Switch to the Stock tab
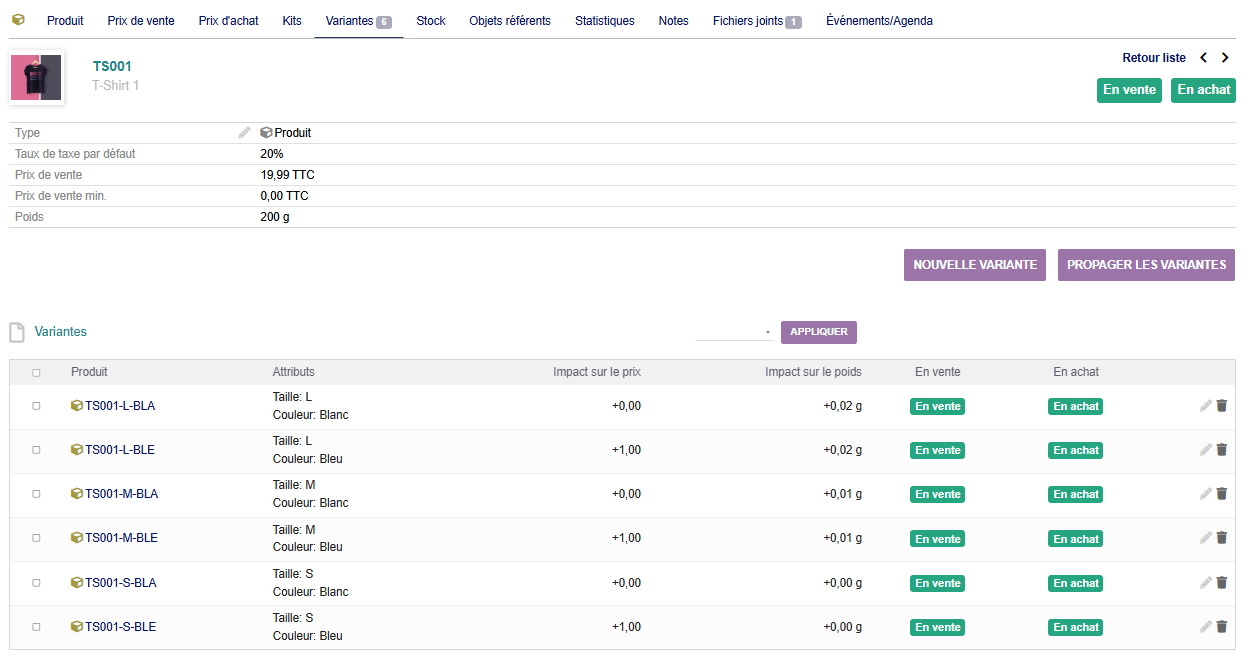The image size is (1244, 656). coord(431,21)
